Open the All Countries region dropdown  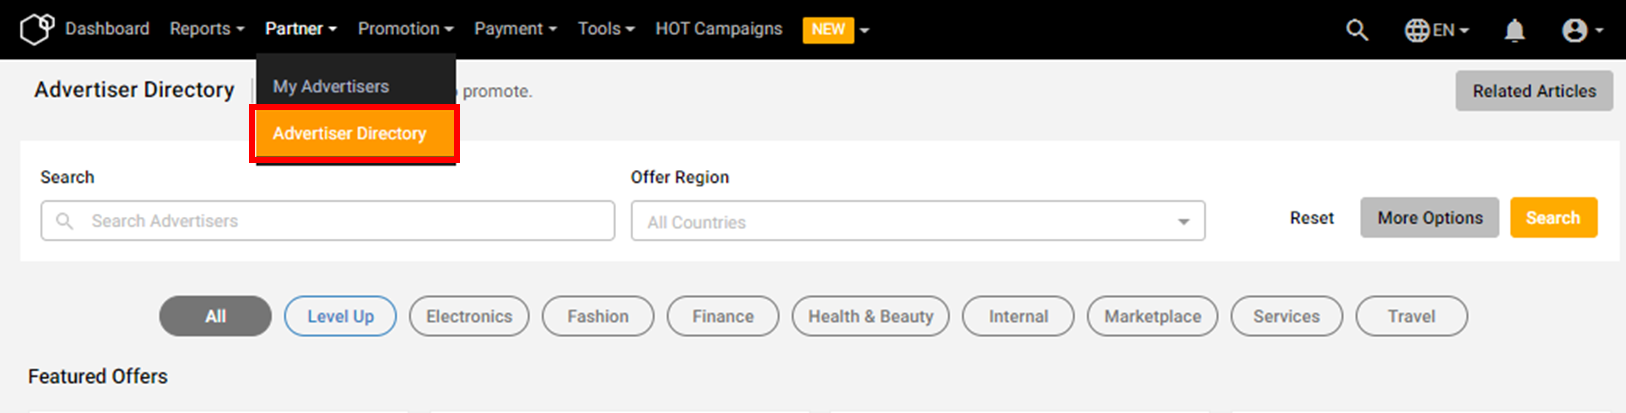[x=918, y=221]
